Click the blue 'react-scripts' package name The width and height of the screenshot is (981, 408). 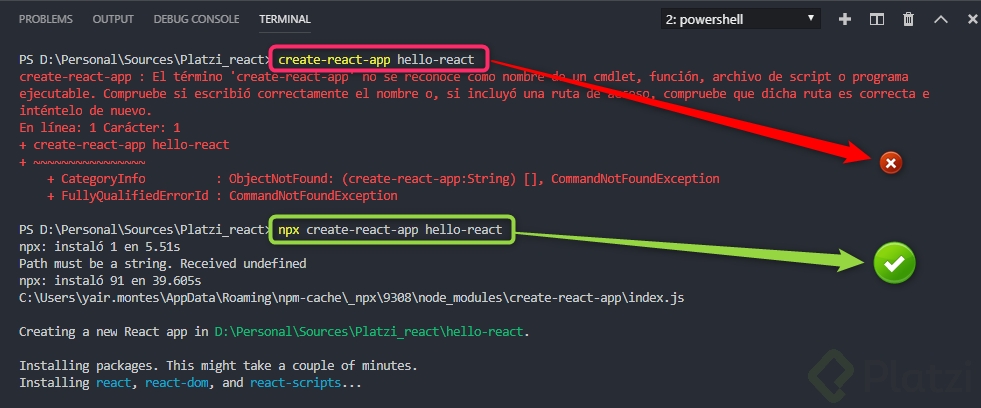295,382
